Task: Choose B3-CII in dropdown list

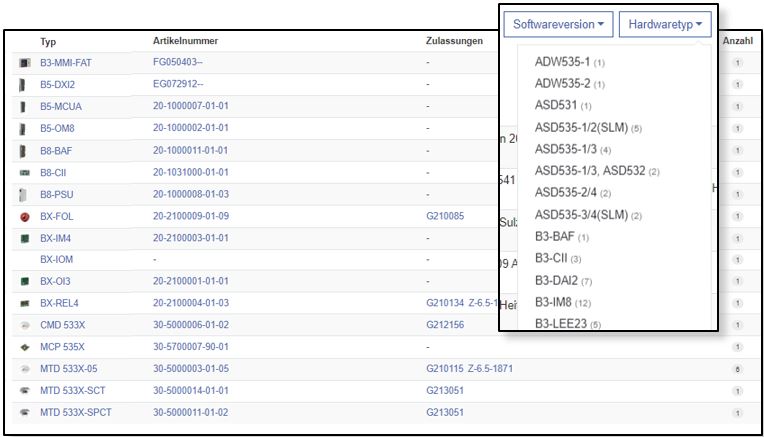Action: pyautogui.click(x=558, y=258)
